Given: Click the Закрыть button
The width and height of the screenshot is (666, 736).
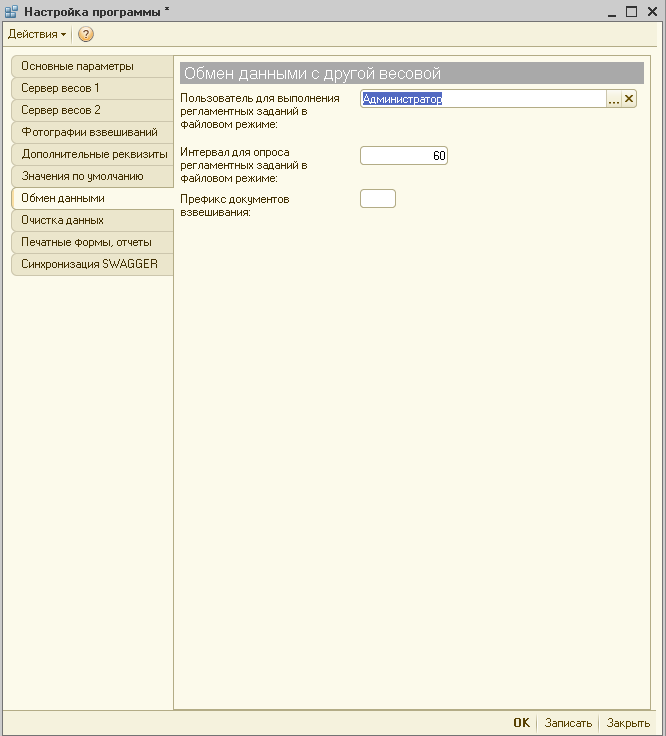Looking at the screenshot, I should pyautogui.click(x=628, y=723).
